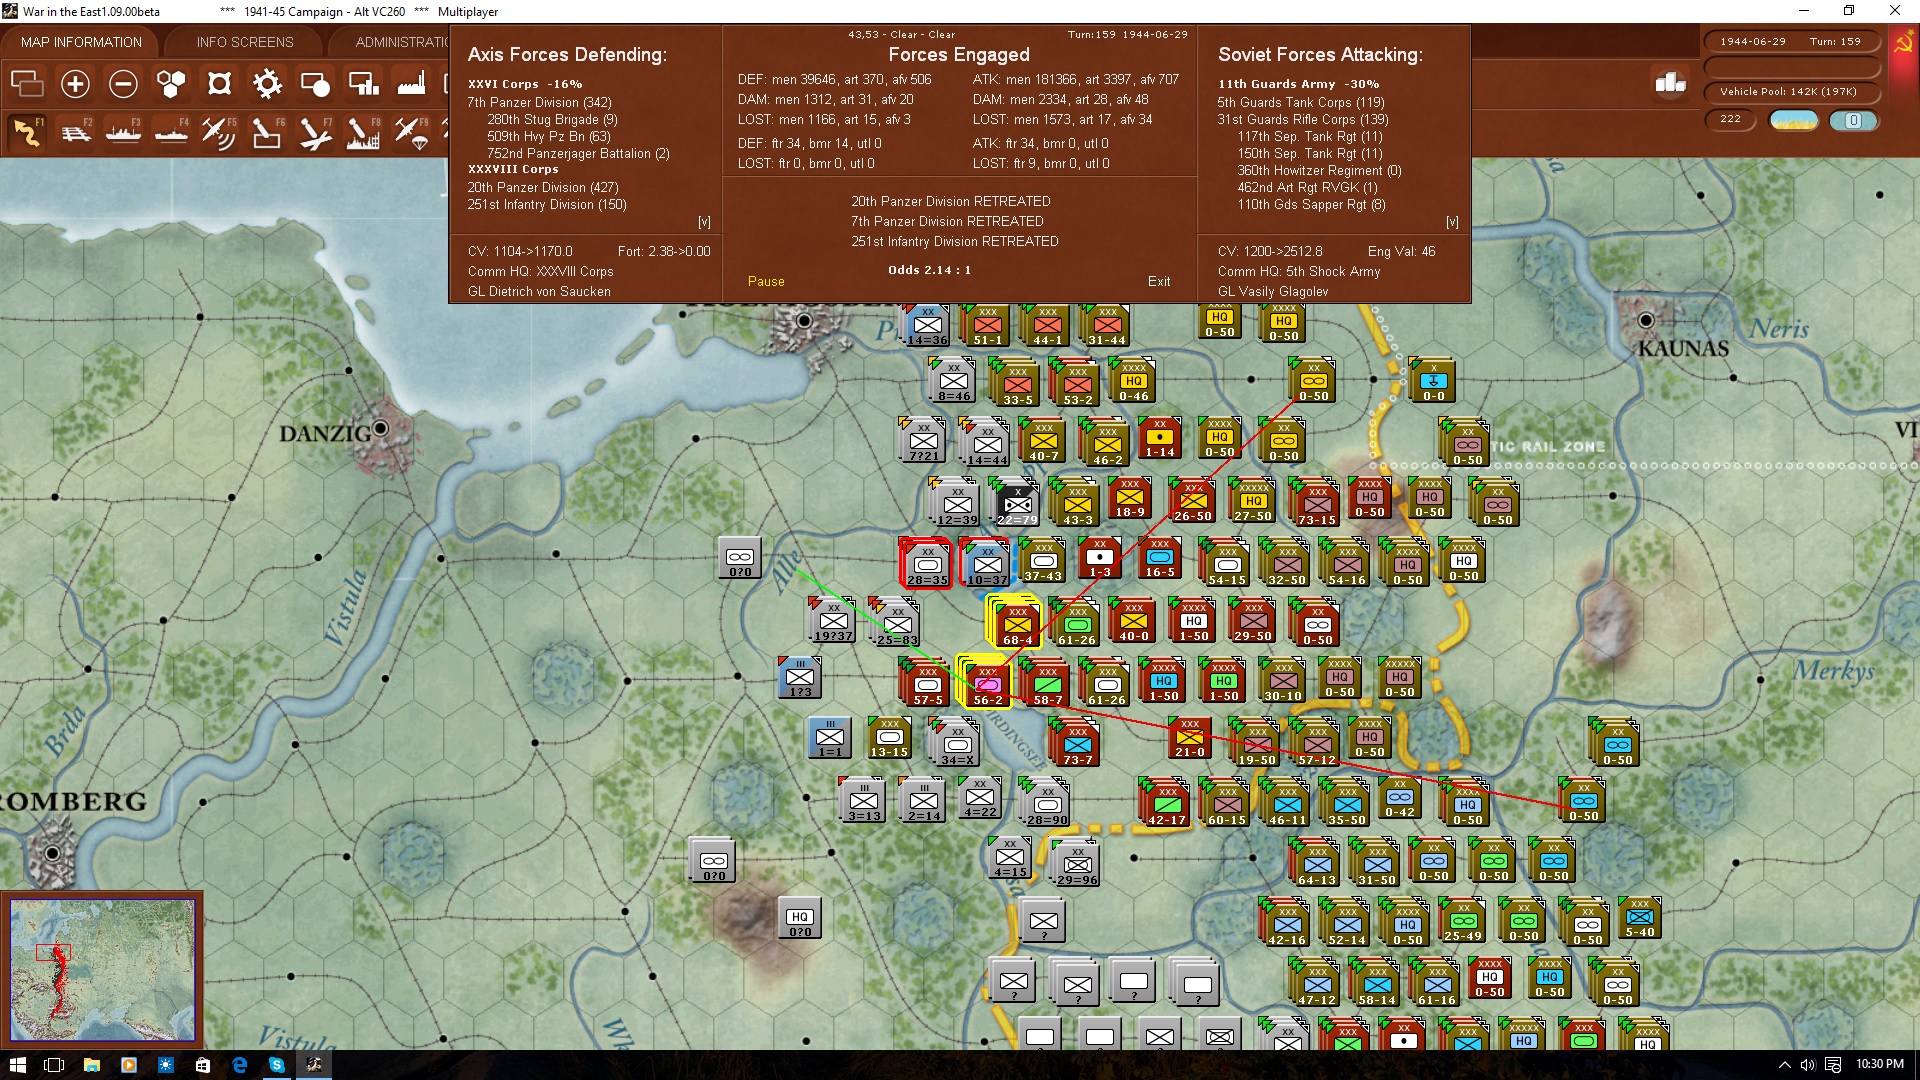Expand Axis forces list arrow
This screenshot has width=1920, height=1080.
(x=704, y=222)
